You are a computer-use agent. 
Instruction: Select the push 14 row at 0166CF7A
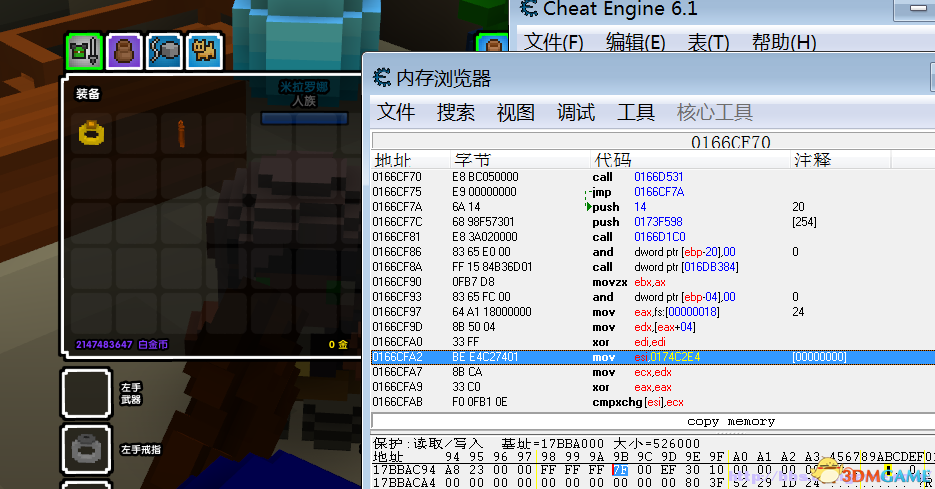point(653,207)
